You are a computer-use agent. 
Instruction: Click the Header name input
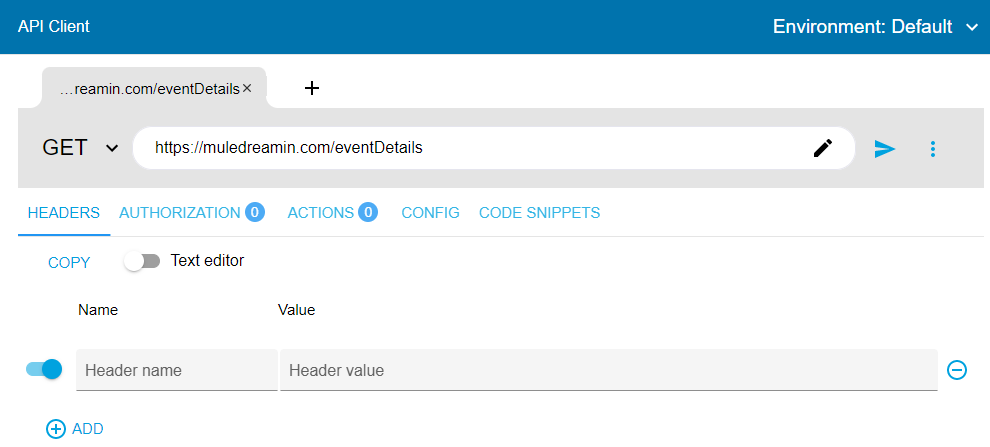177,370
